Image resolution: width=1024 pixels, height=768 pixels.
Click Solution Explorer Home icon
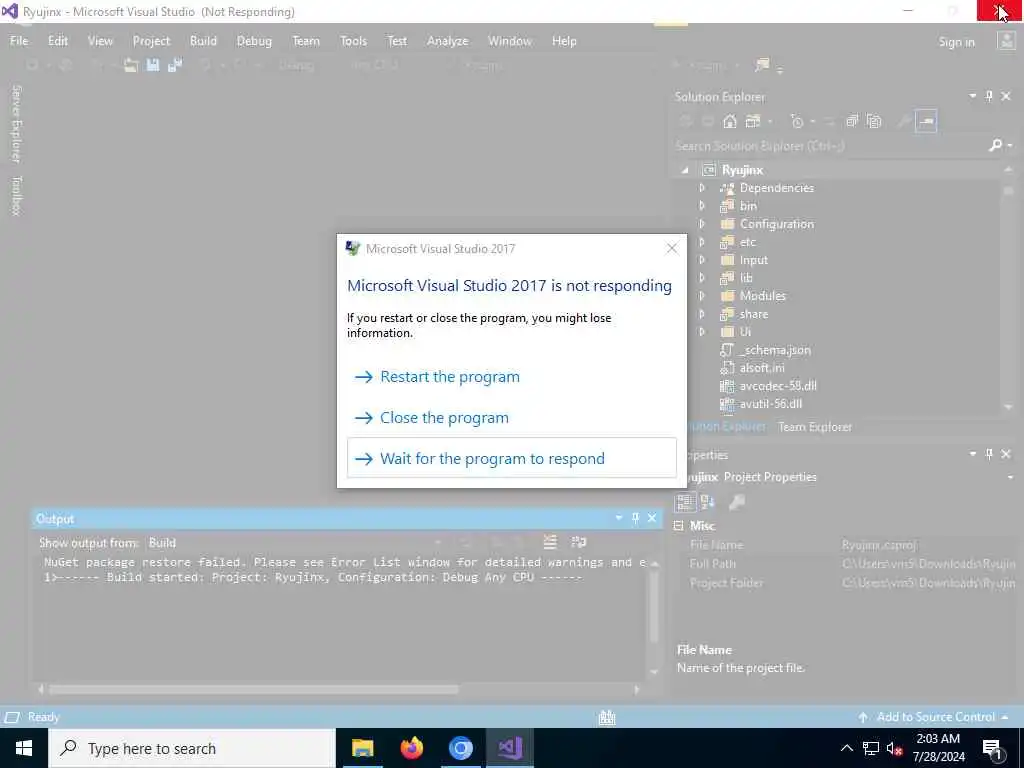[729, 121]
